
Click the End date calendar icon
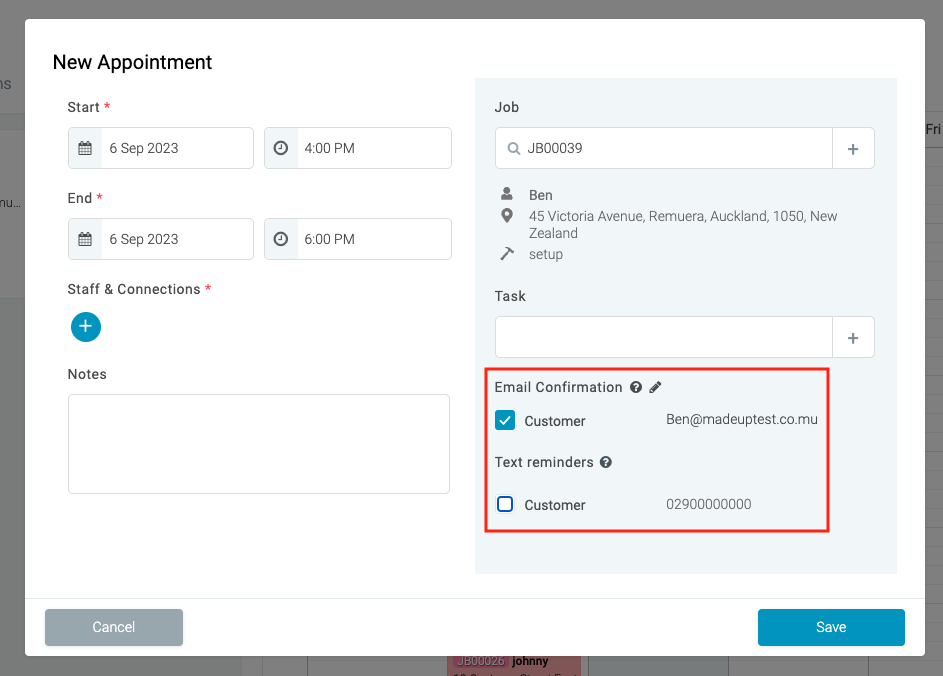85,239
